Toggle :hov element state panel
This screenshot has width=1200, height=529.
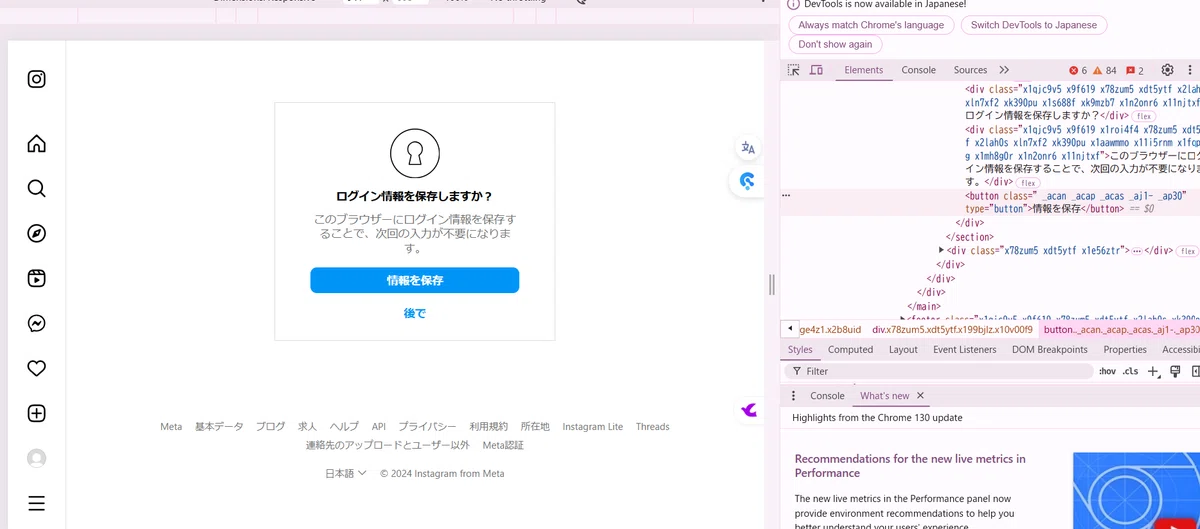[1107, 371]
